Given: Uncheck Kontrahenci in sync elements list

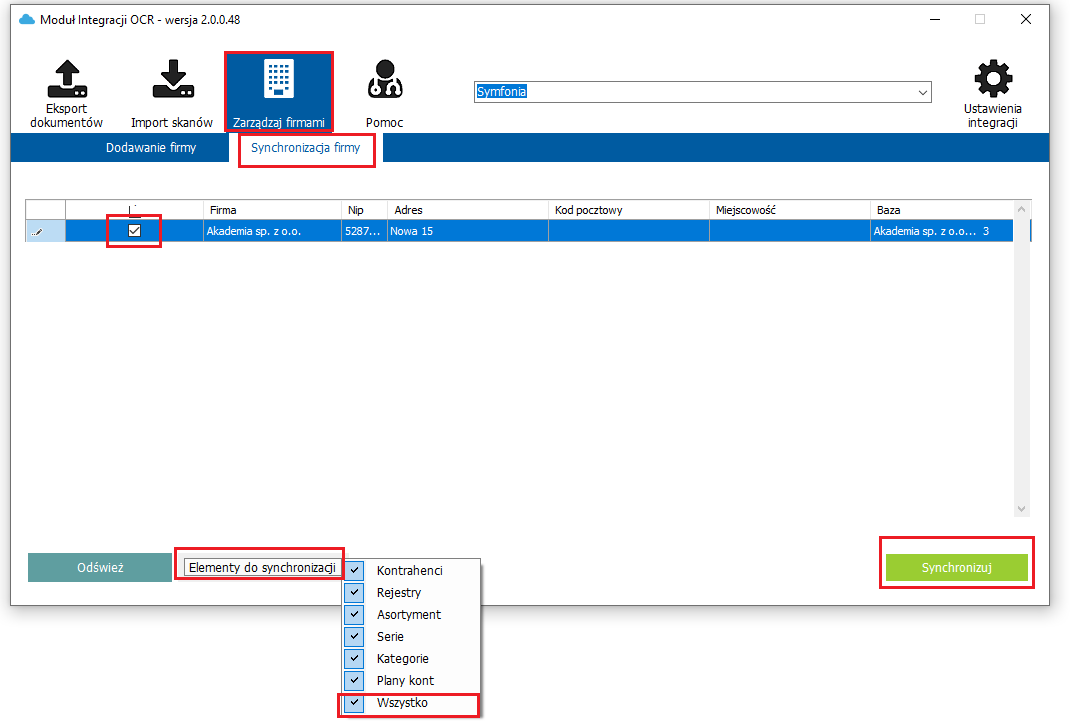Looking at the screenshot, I should tap(354, 570).
